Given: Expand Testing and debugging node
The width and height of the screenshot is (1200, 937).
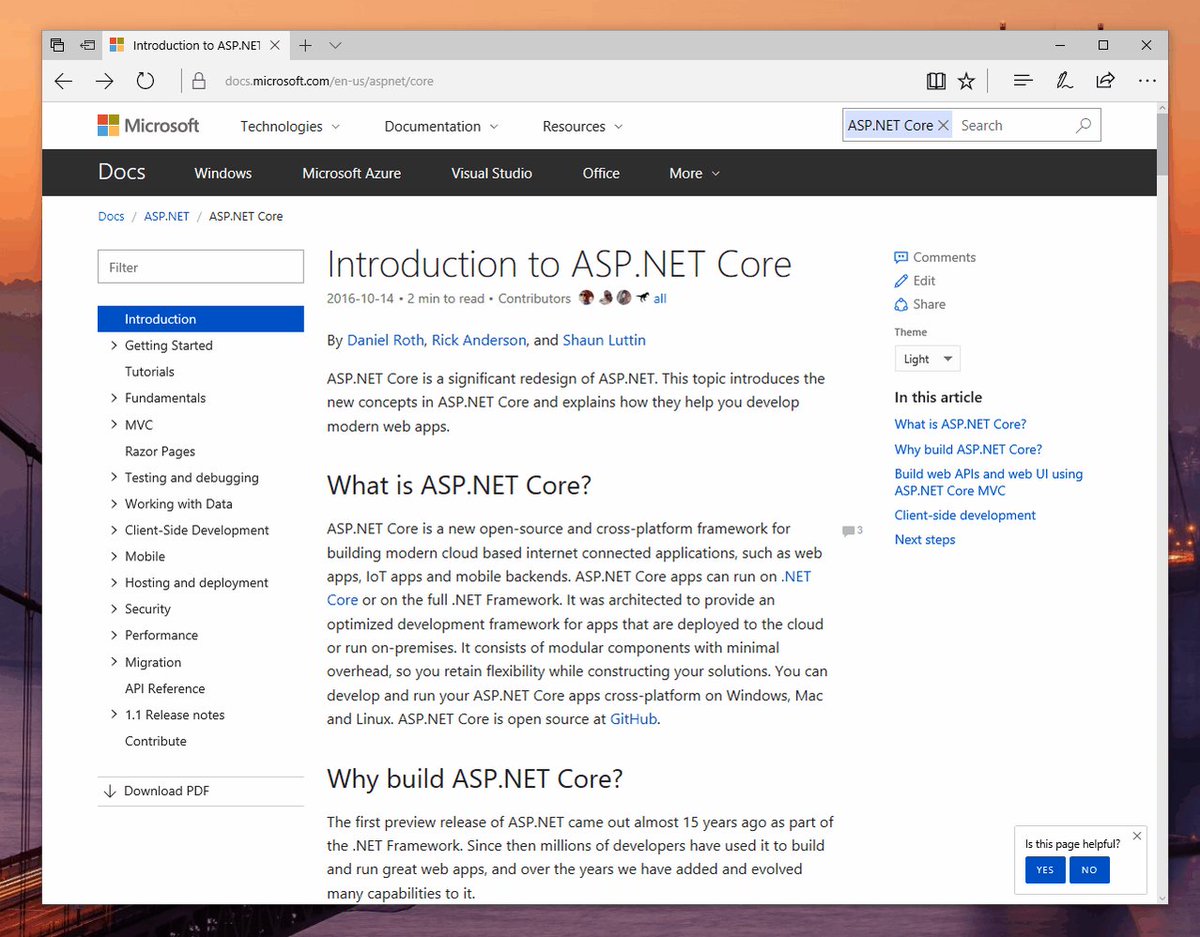Looking at the screenshot, I should (x=114, y=478).
